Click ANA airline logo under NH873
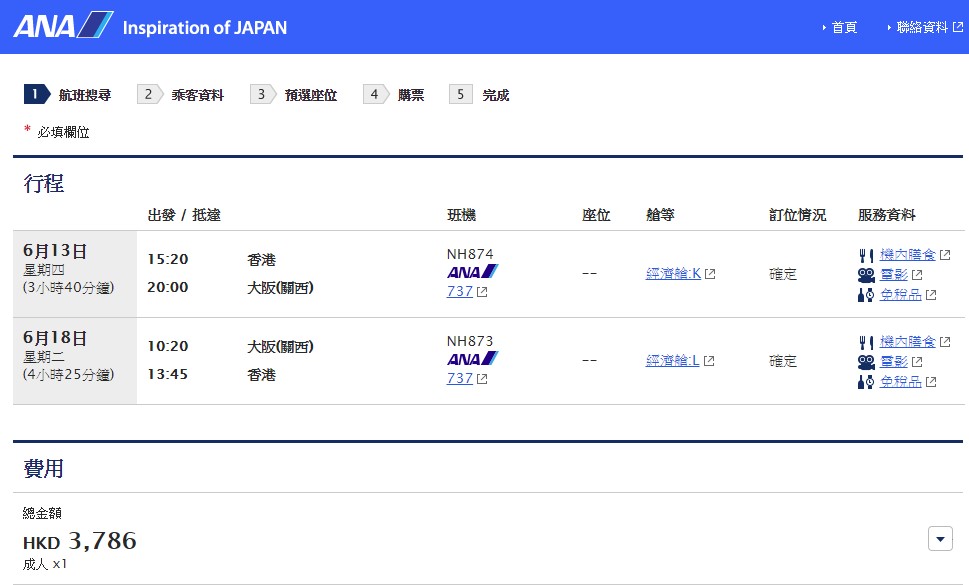 (472, 359)
